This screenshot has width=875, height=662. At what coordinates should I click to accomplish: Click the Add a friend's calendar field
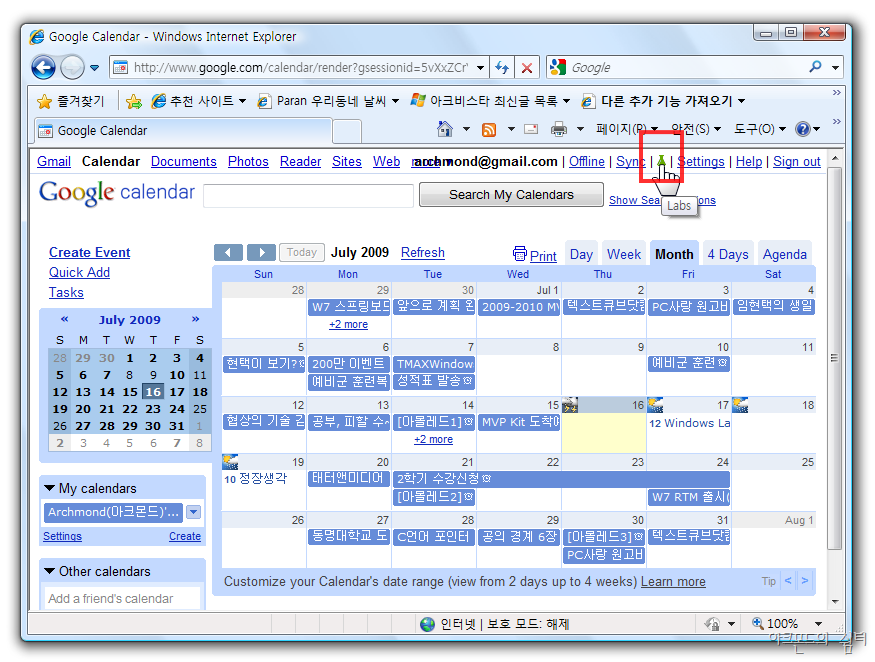pyautogui.click(x=122, y=598)
